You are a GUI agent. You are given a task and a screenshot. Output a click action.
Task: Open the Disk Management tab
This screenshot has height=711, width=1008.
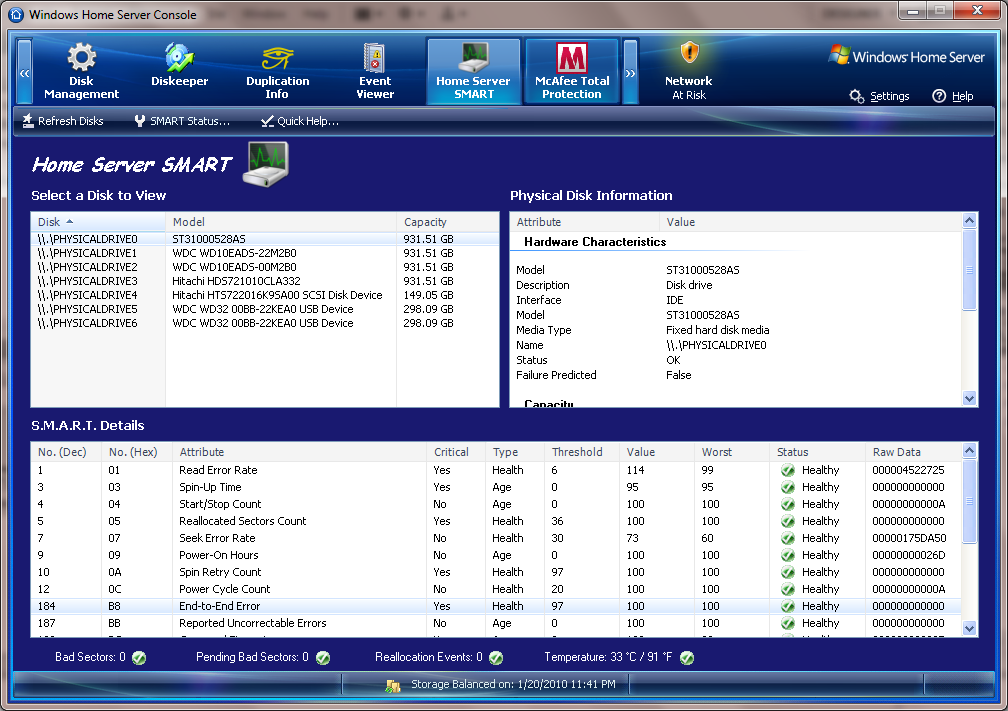tap(81, 71)
